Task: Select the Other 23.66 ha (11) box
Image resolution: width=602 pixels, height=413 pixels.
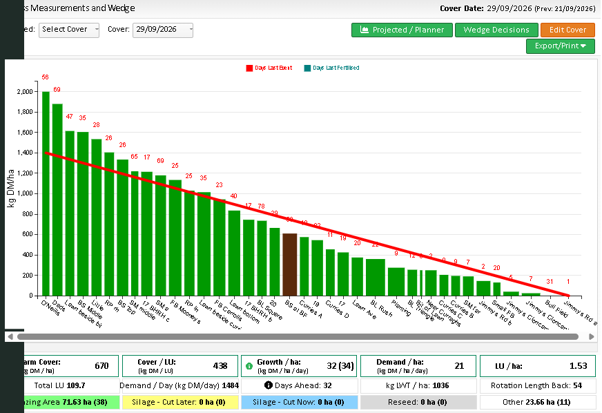Action: point(538,402)
